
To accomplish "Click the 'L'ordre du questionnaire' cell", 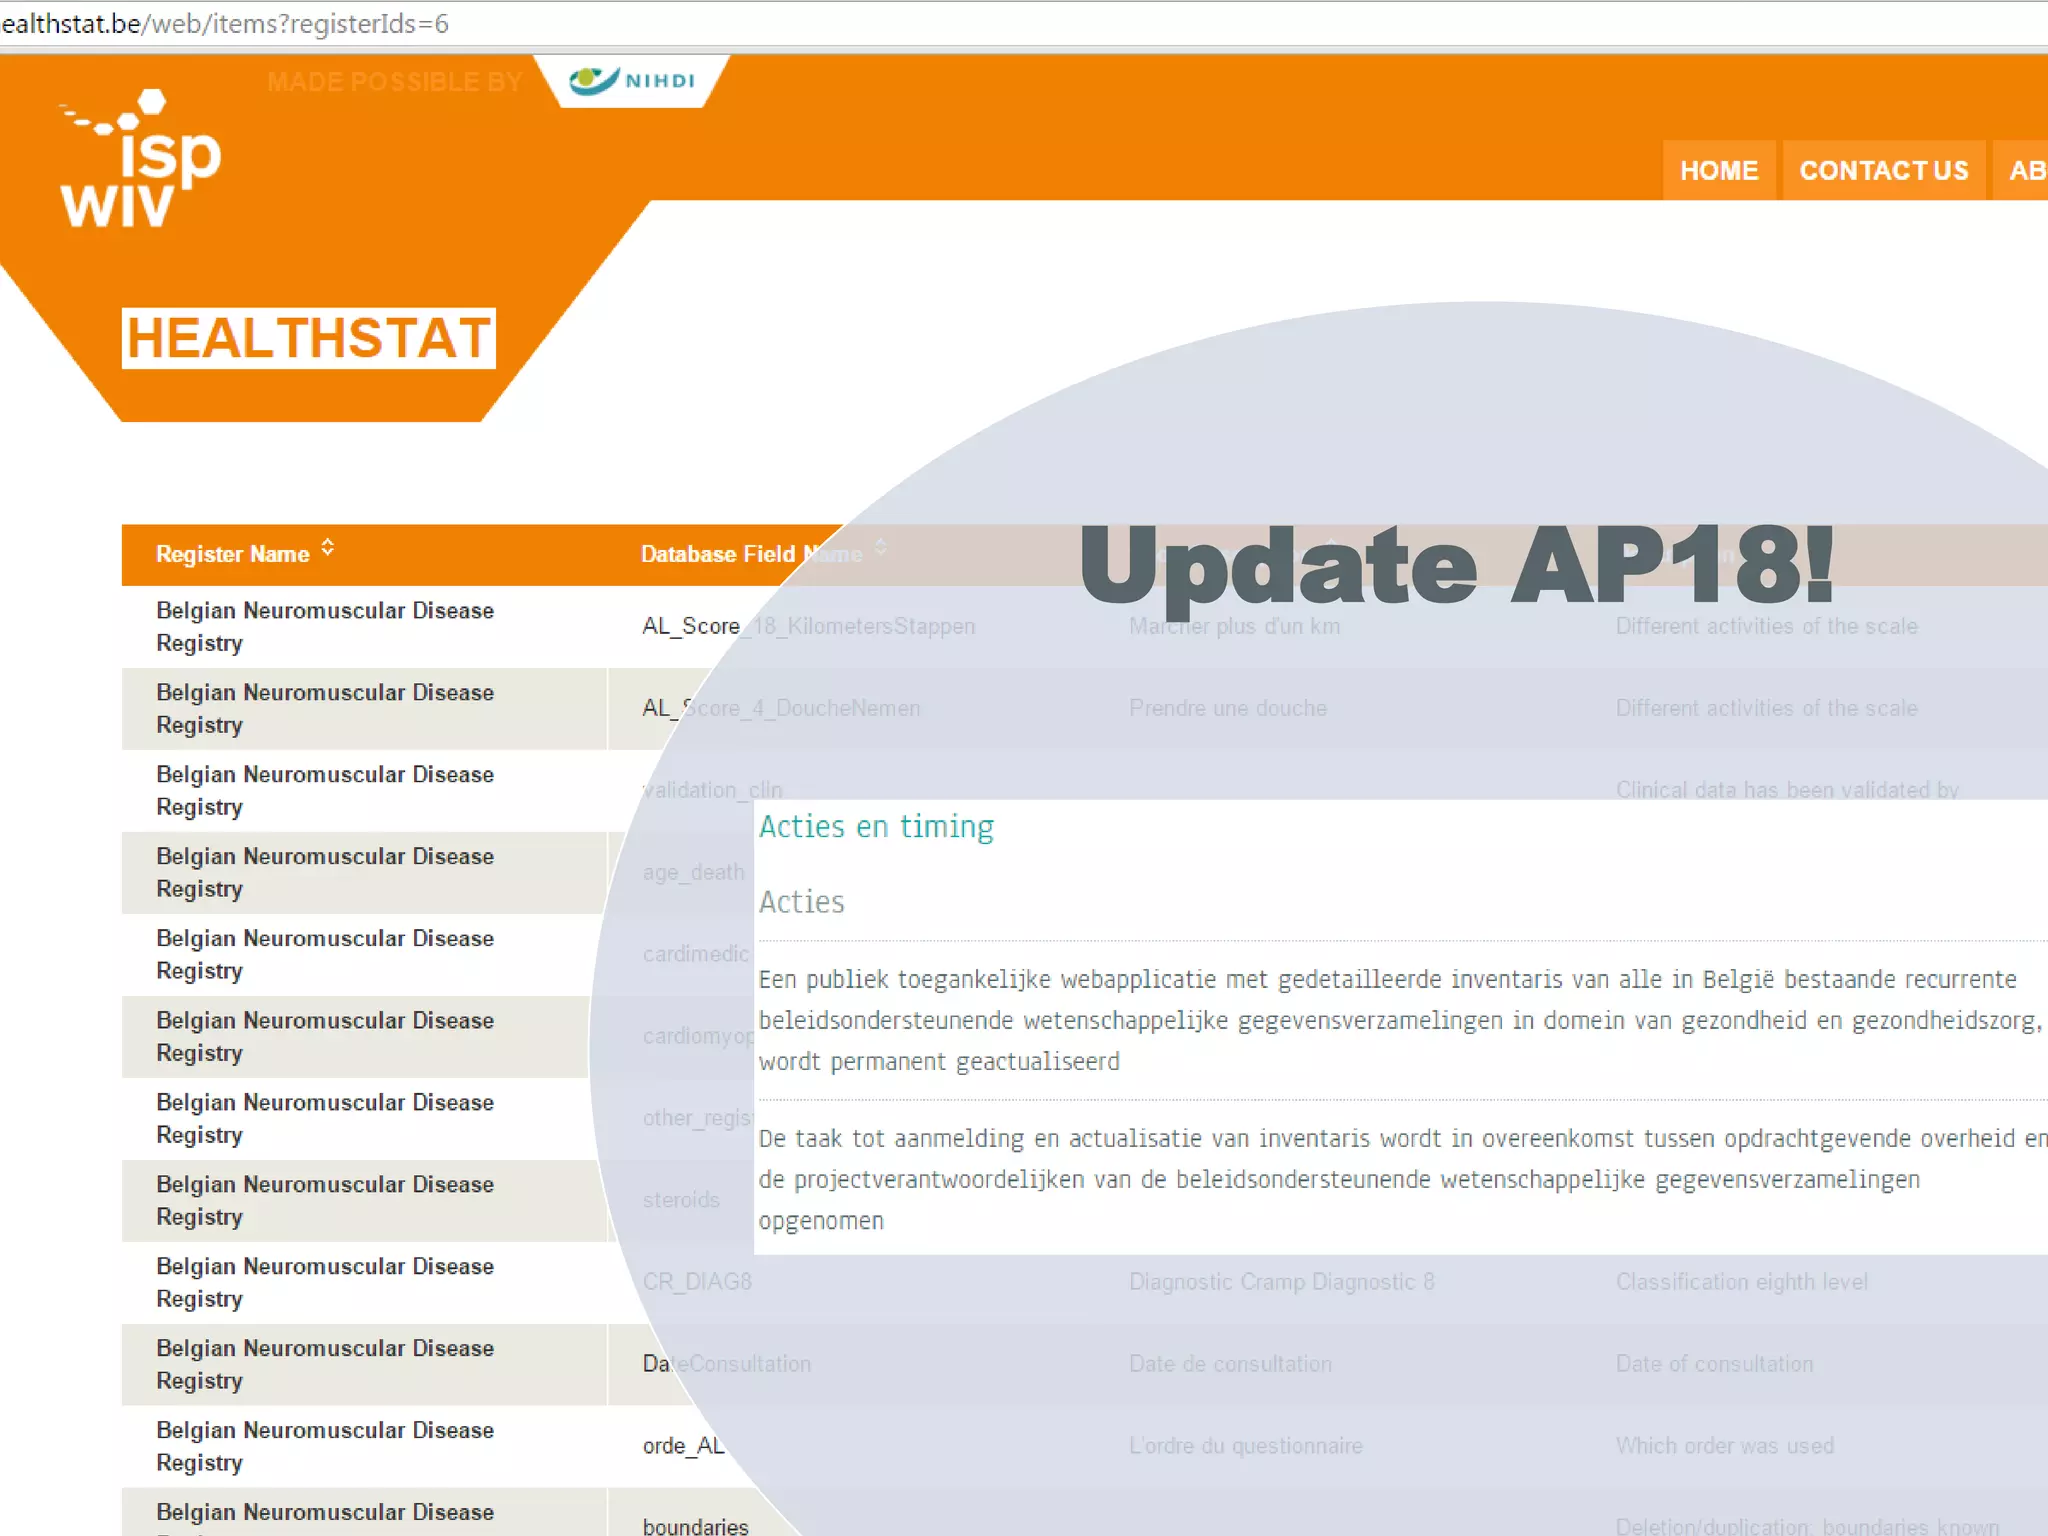I will pyautogui.click(x=1246, y=1446).
